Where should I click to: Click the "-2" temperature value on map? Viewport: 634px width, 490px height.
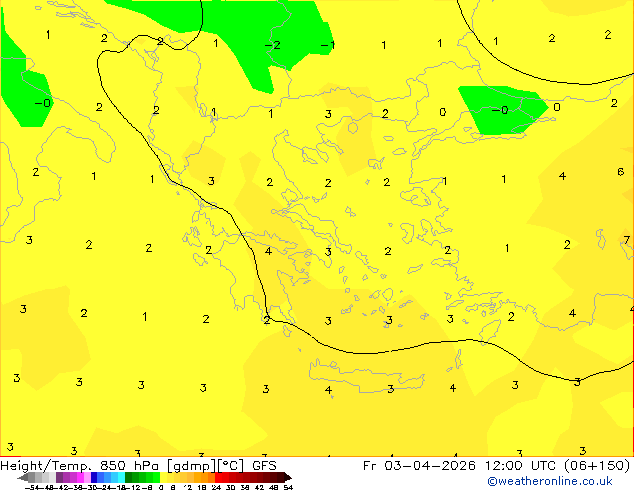click(273, 45)
